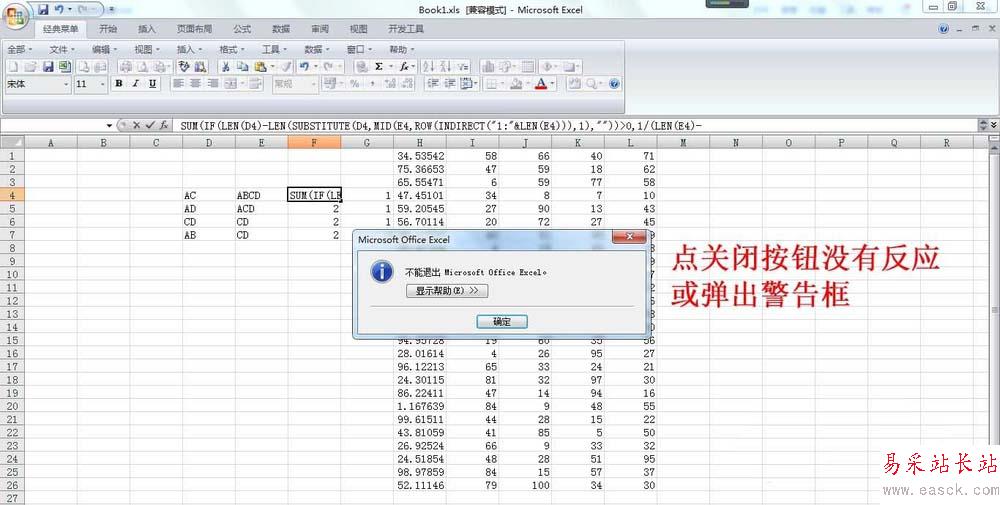The height and width of the screenshot is (505, 1000).
Task: Expand the formula bar with the right-edge arrow
Action: [994, 126]
